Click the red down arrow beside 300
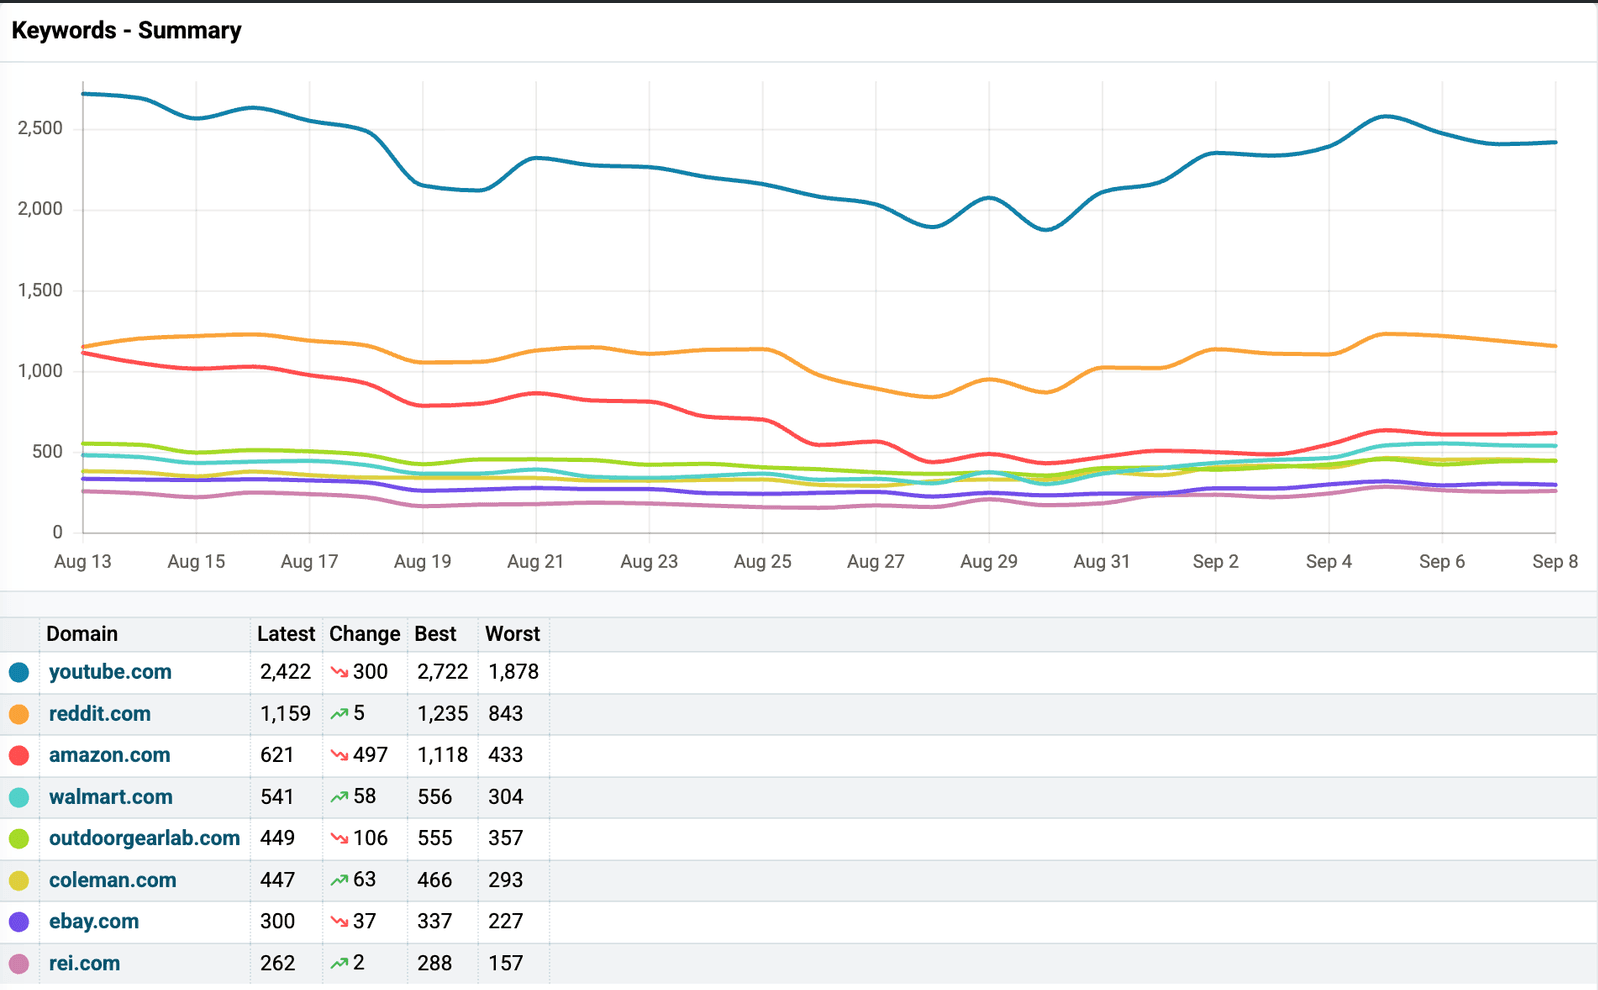This screenshot has height=990, width=1598. [339, 672]
